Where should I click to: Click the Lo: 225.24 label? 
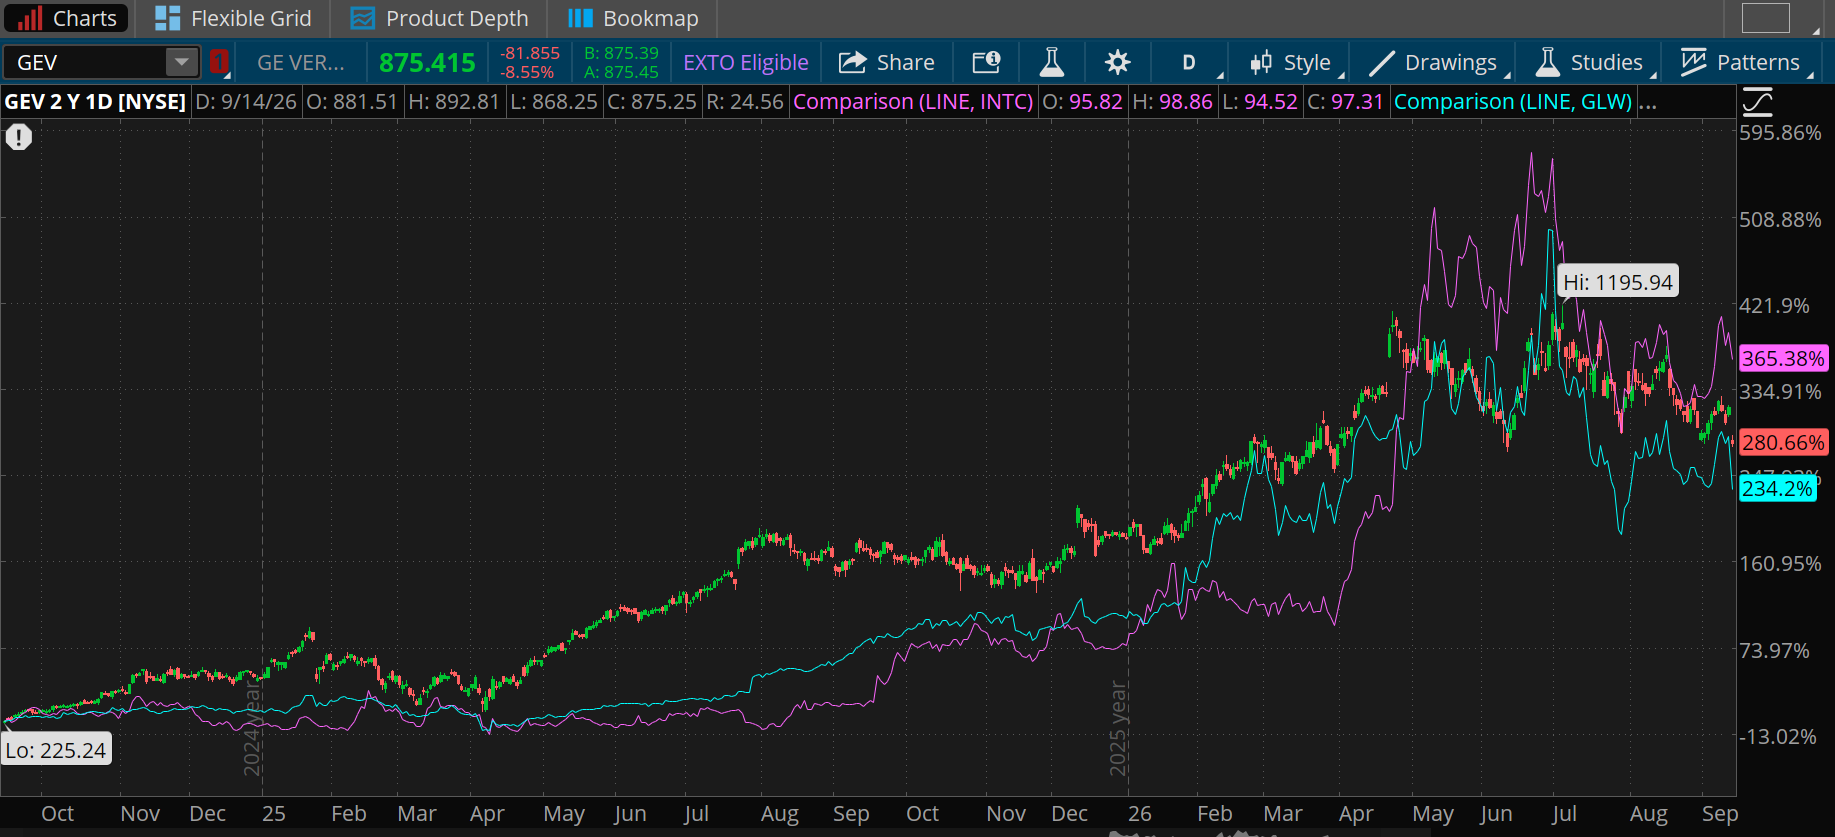click(x=56, y=750)
